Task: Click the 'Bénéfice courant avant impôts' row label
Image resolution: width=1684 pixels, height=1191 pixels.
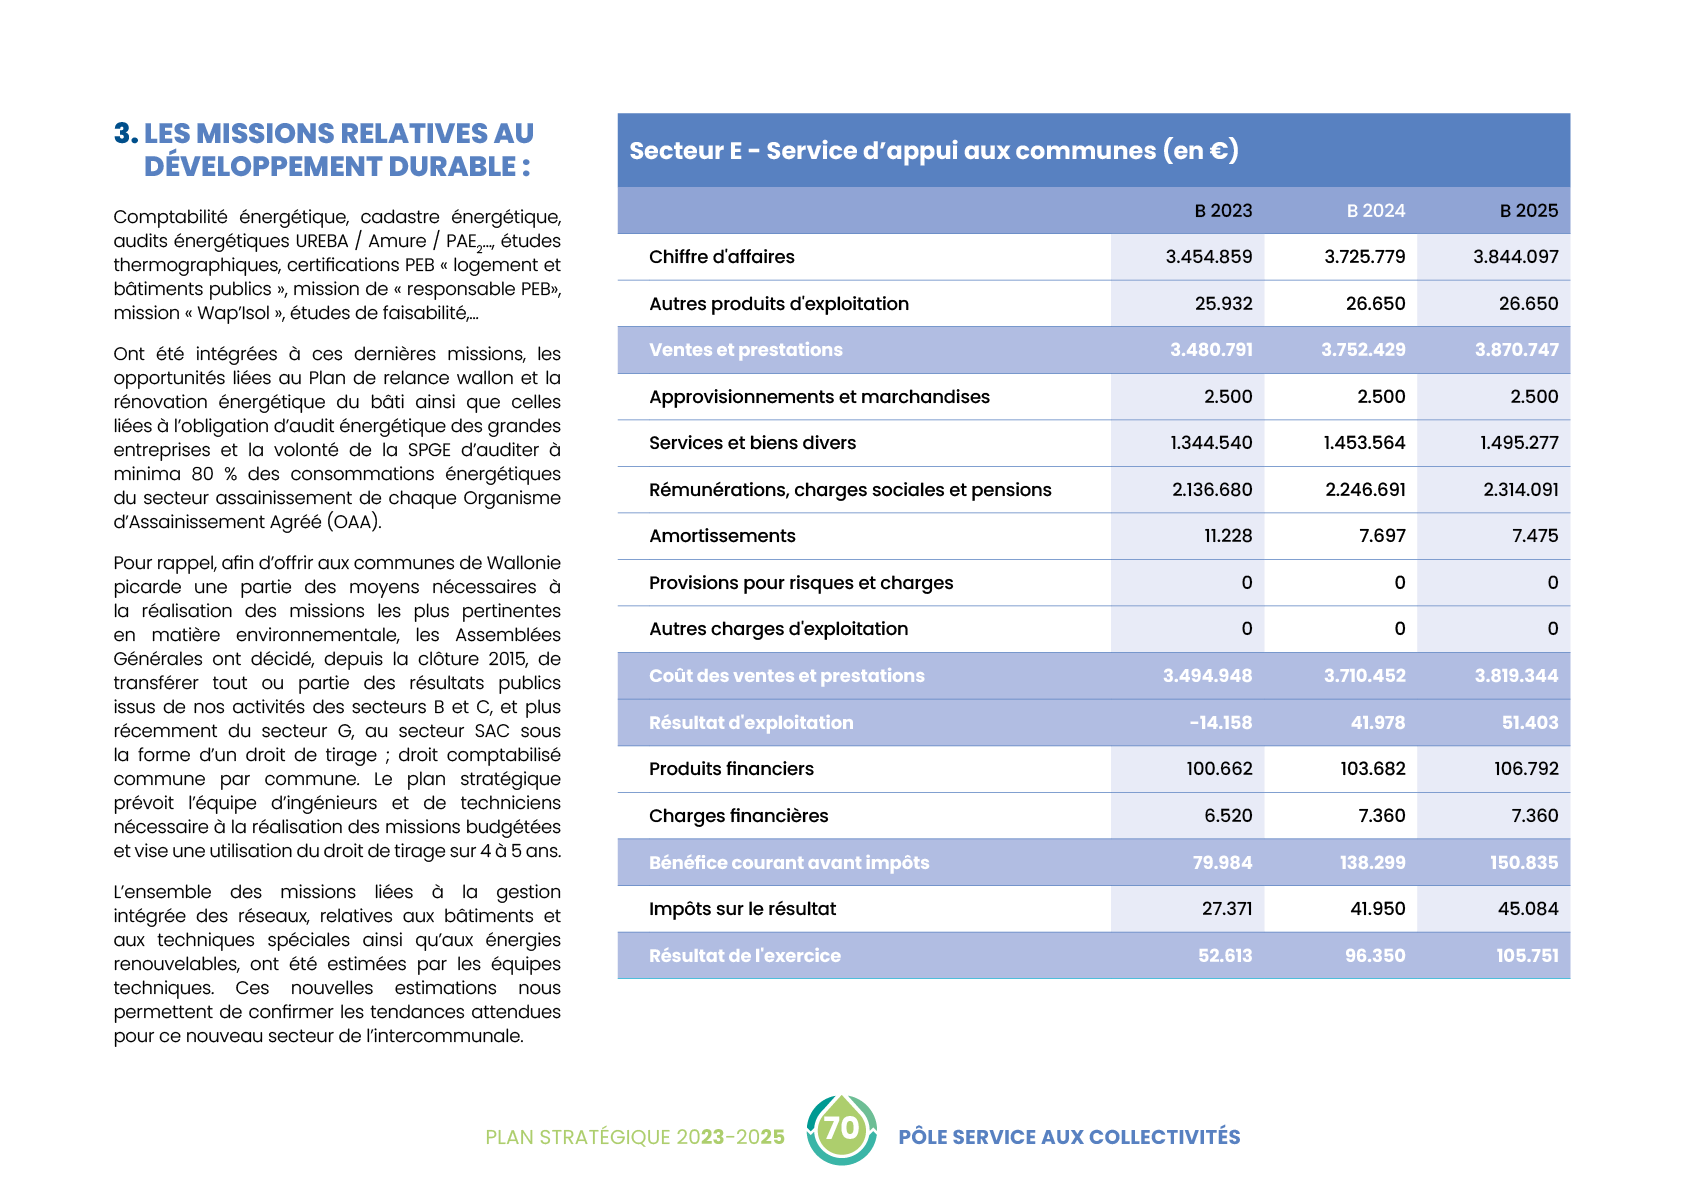Action: [x=789, y=863]
